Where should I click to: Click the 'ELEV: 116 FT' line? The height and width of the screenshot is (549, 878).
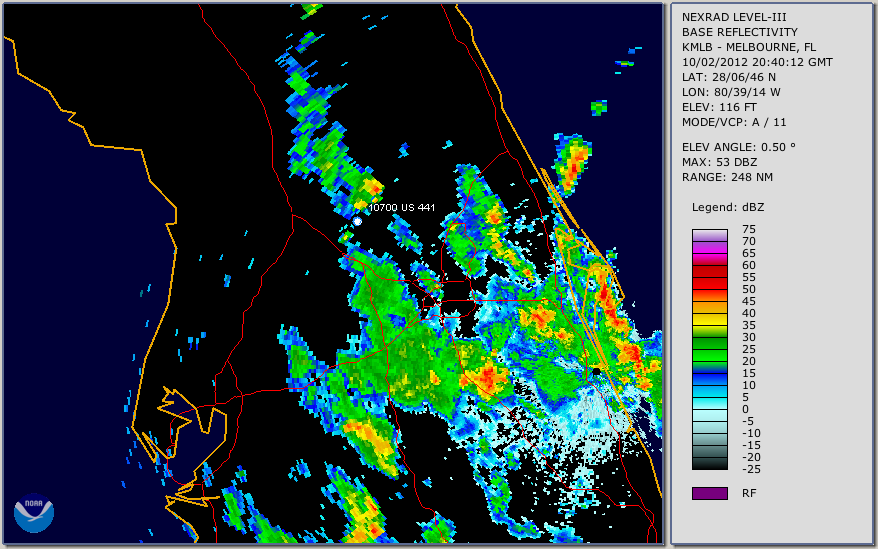click(719, 107)
